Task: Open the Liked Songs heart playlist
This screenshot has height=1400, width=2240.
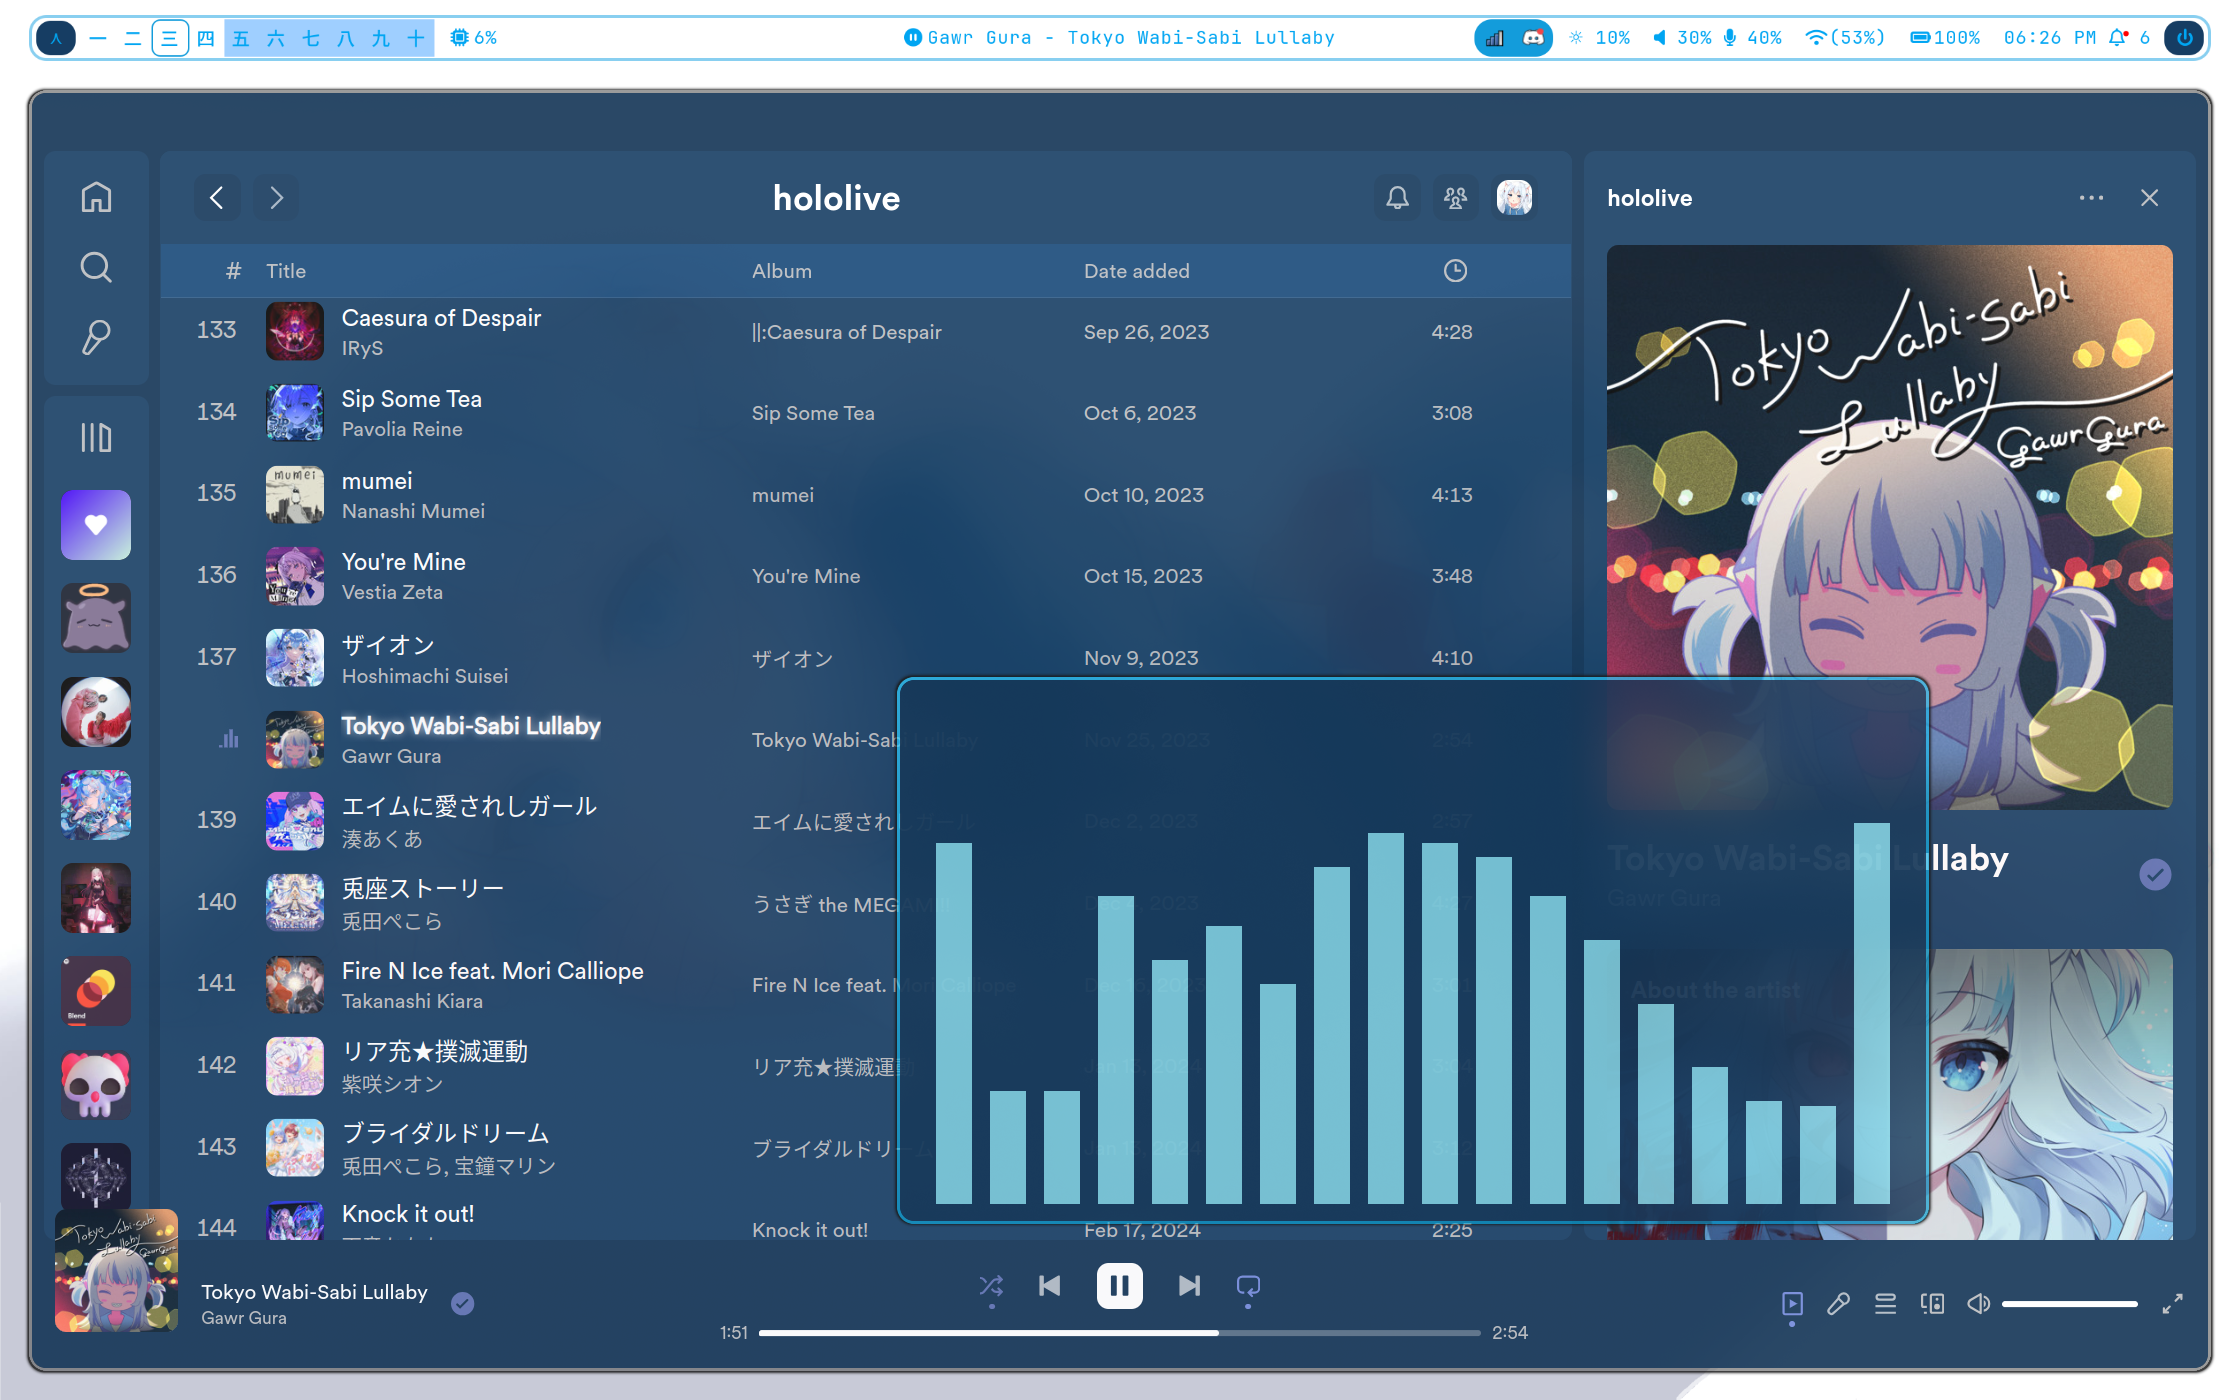Action: (96, 525)
